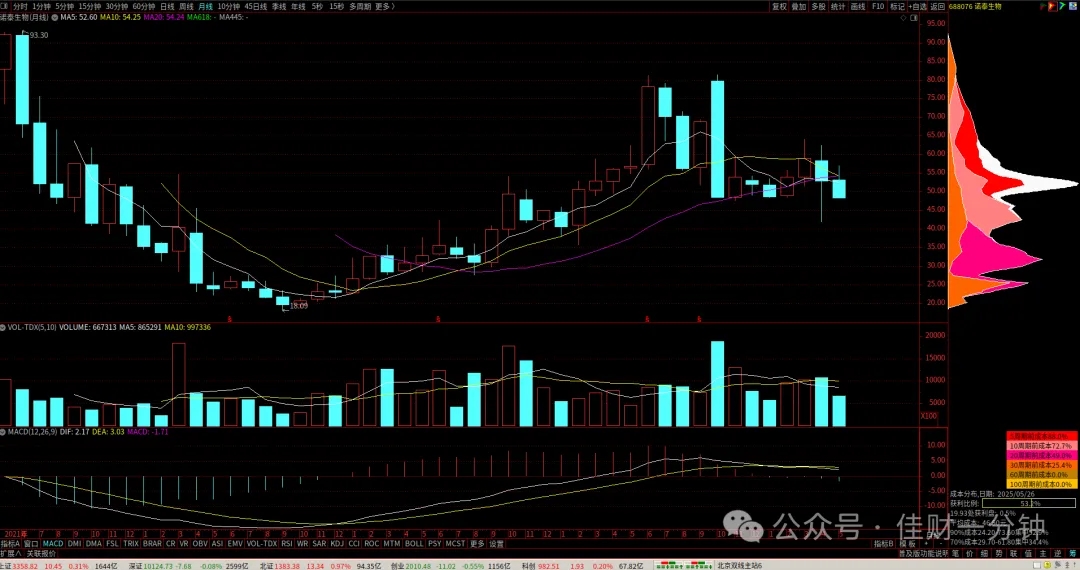Click 北京双线主站6 server status
Viewport: 1080px width, 570px height.
tap(740, 566)
